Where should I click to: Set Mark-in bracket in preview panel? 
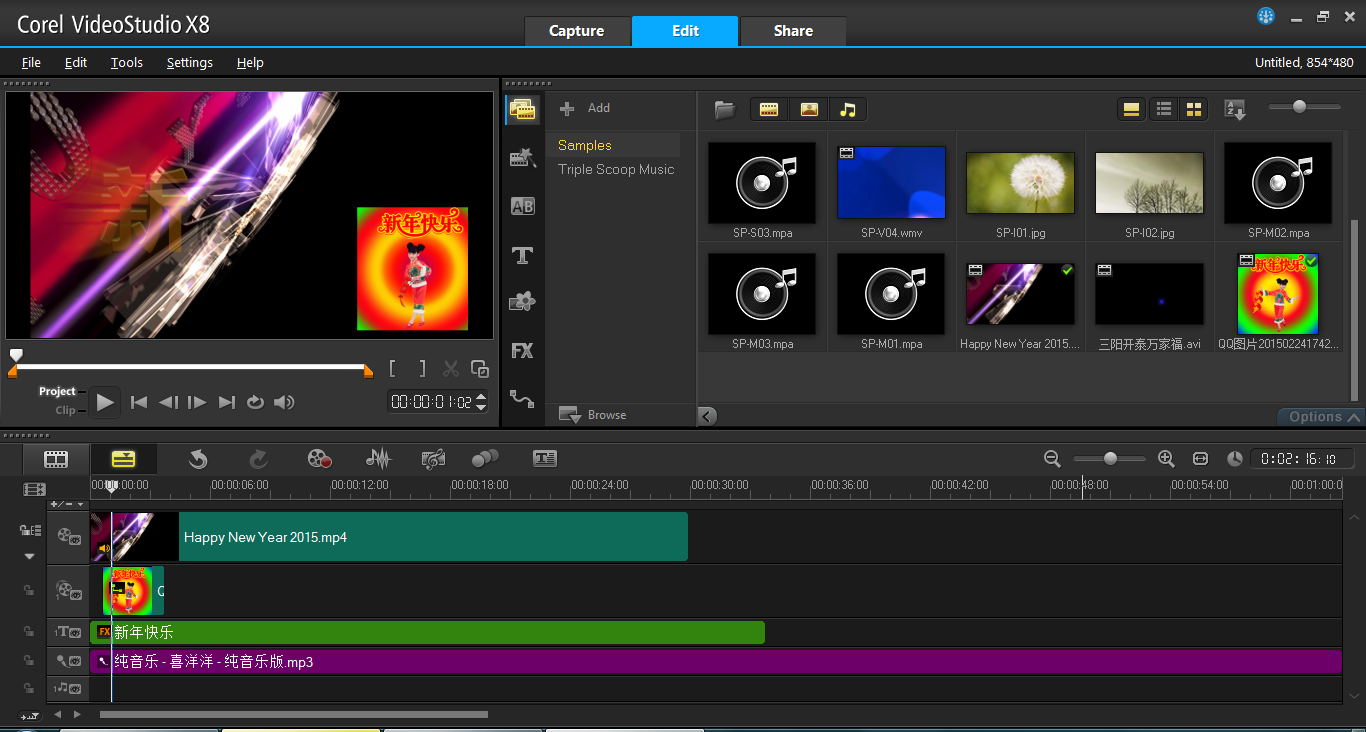393,369
